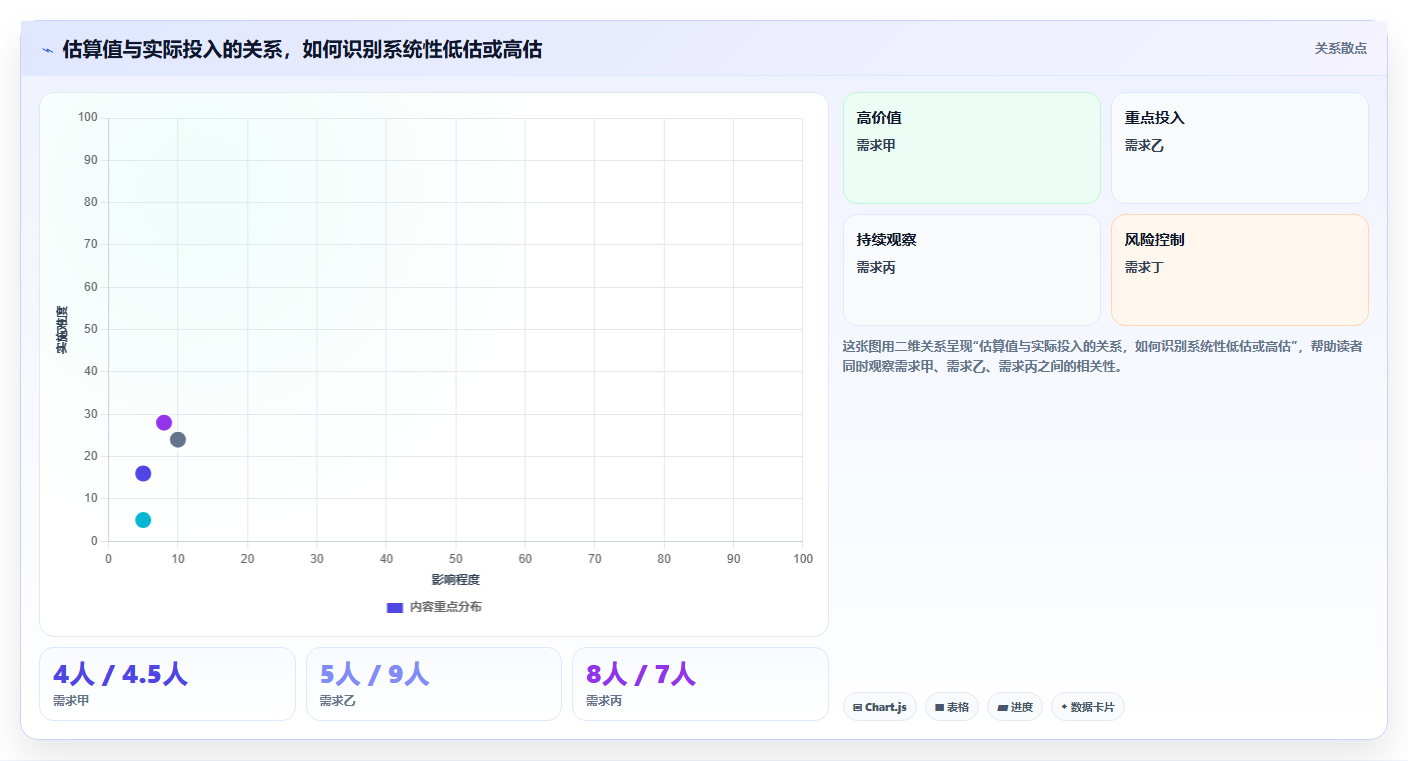1408x761 pixels.
Task: Open the 高价值 需求甲 card
Action: 972,148
